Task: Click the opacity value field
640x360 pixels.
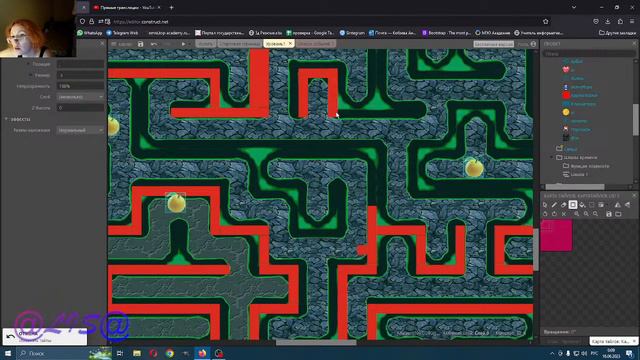Action: pyautogui.click(x=80, y=86)
